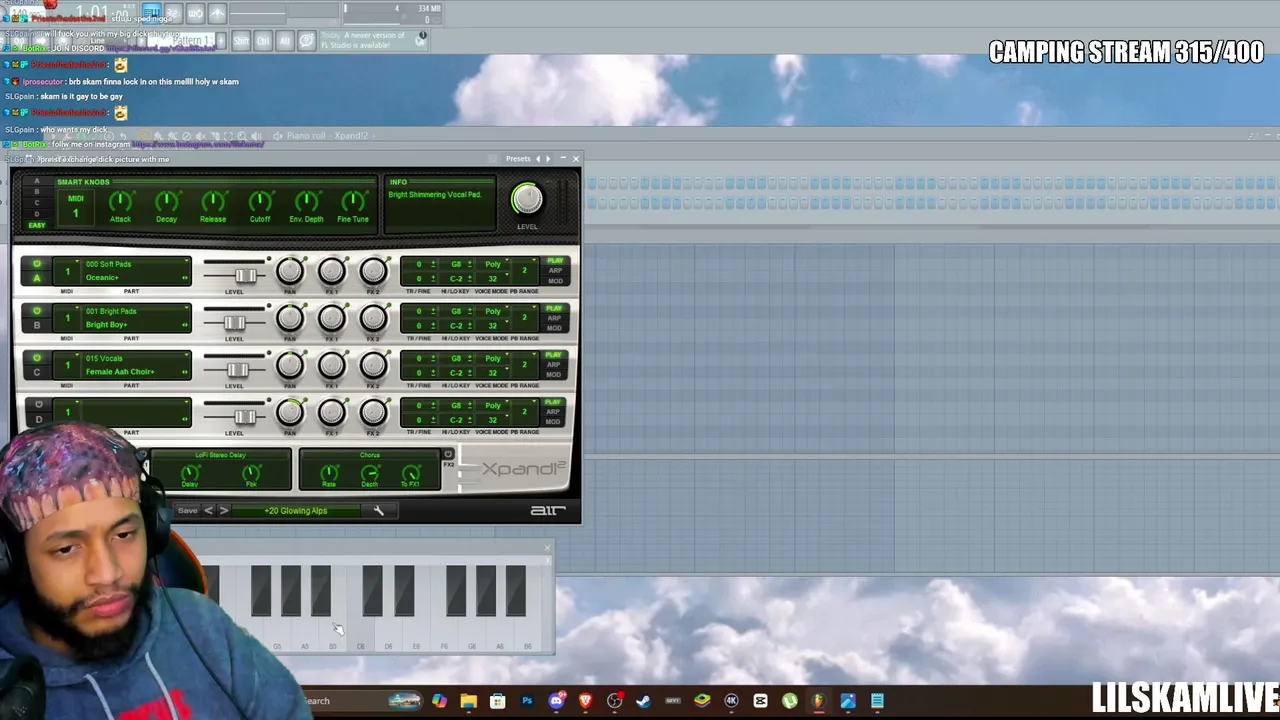
Task: Open the 015 Vocals category dropdown
Action: [136, 359]
